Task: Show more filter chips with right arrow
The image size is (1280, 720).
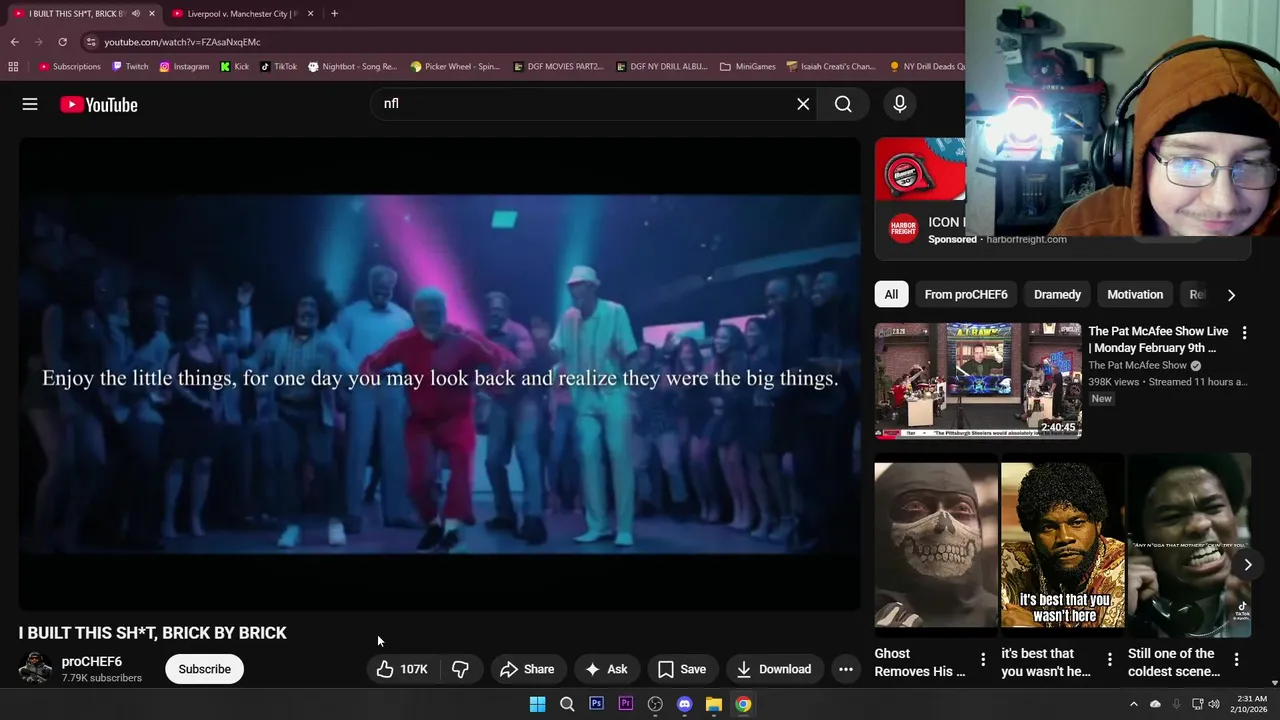Action: 1231,295
